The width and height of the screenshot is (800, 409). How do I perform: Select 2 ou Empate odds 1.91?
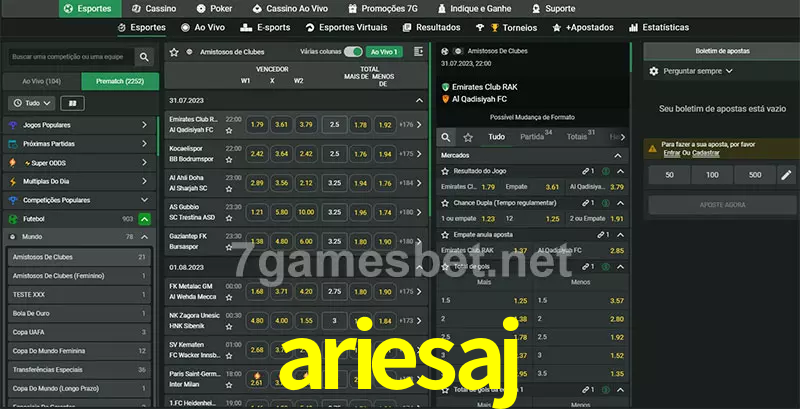coord(596,219)
